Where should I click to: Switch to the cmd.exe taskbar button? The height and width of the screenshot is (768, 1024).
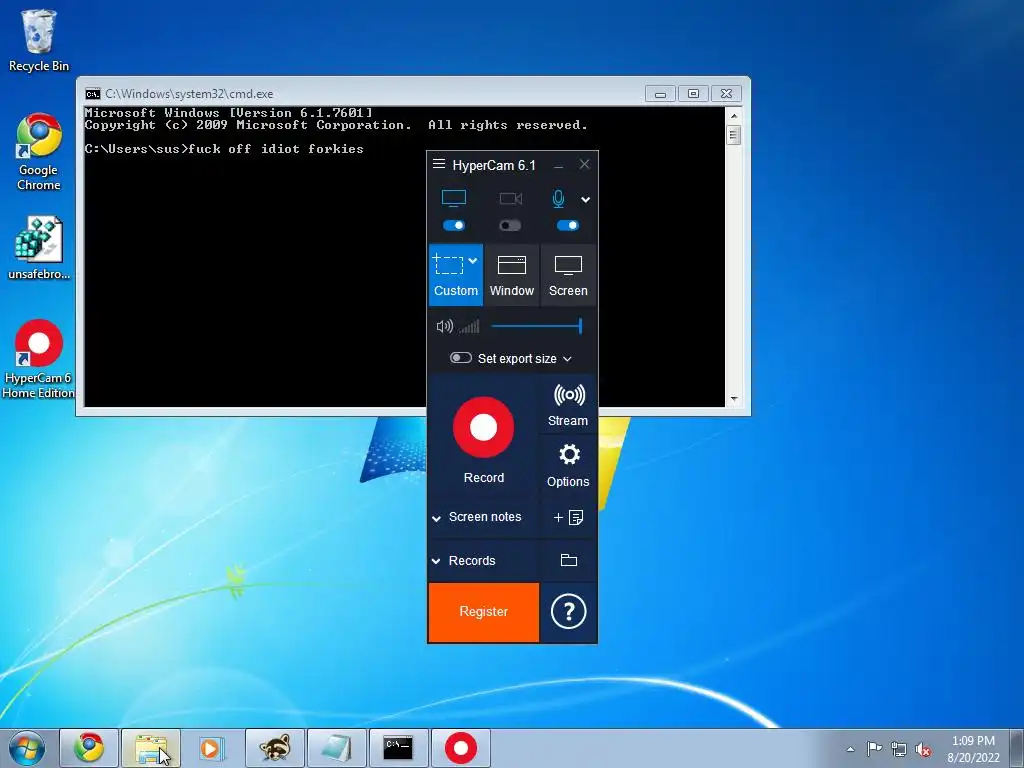(x=398, y=748)
